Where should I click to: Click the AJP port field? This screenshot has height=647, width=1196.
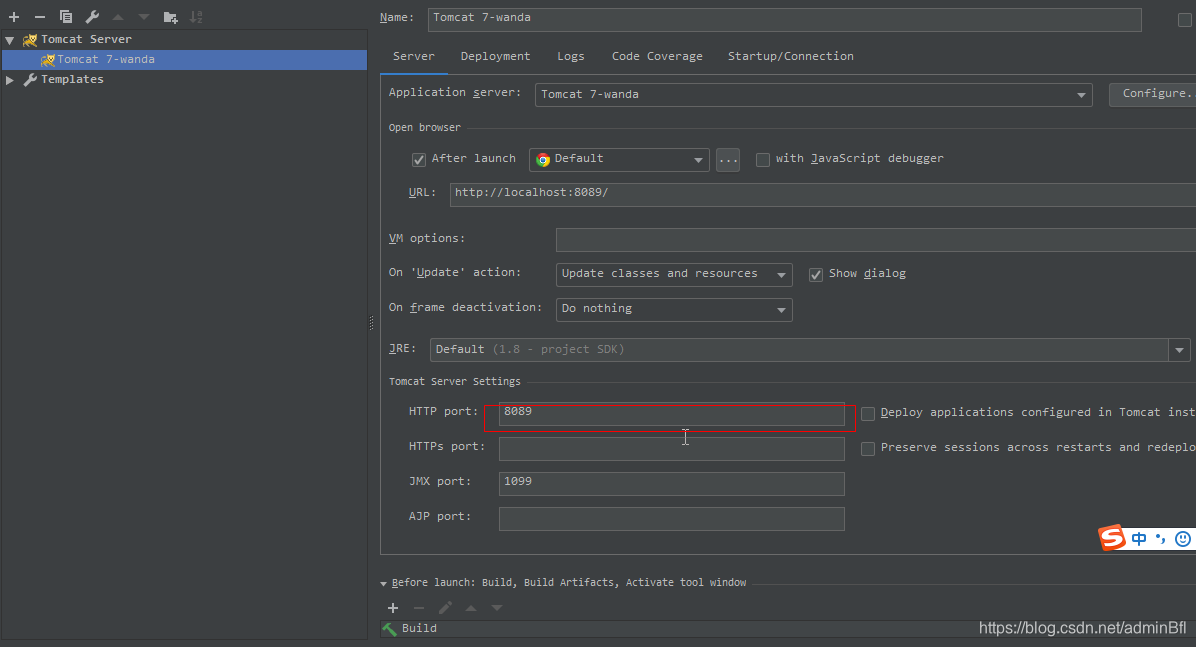671,519
